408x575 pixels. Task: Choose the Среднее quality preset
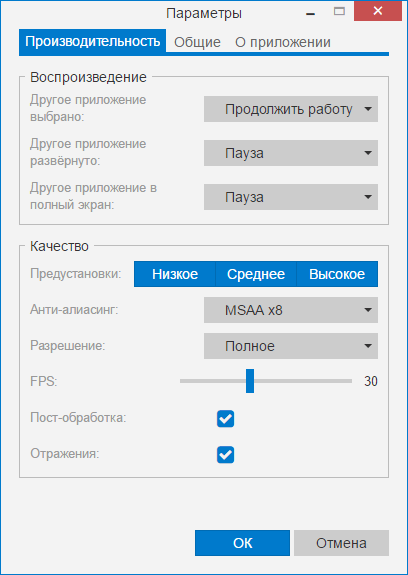pyautogui.click(x=256, y=274)
